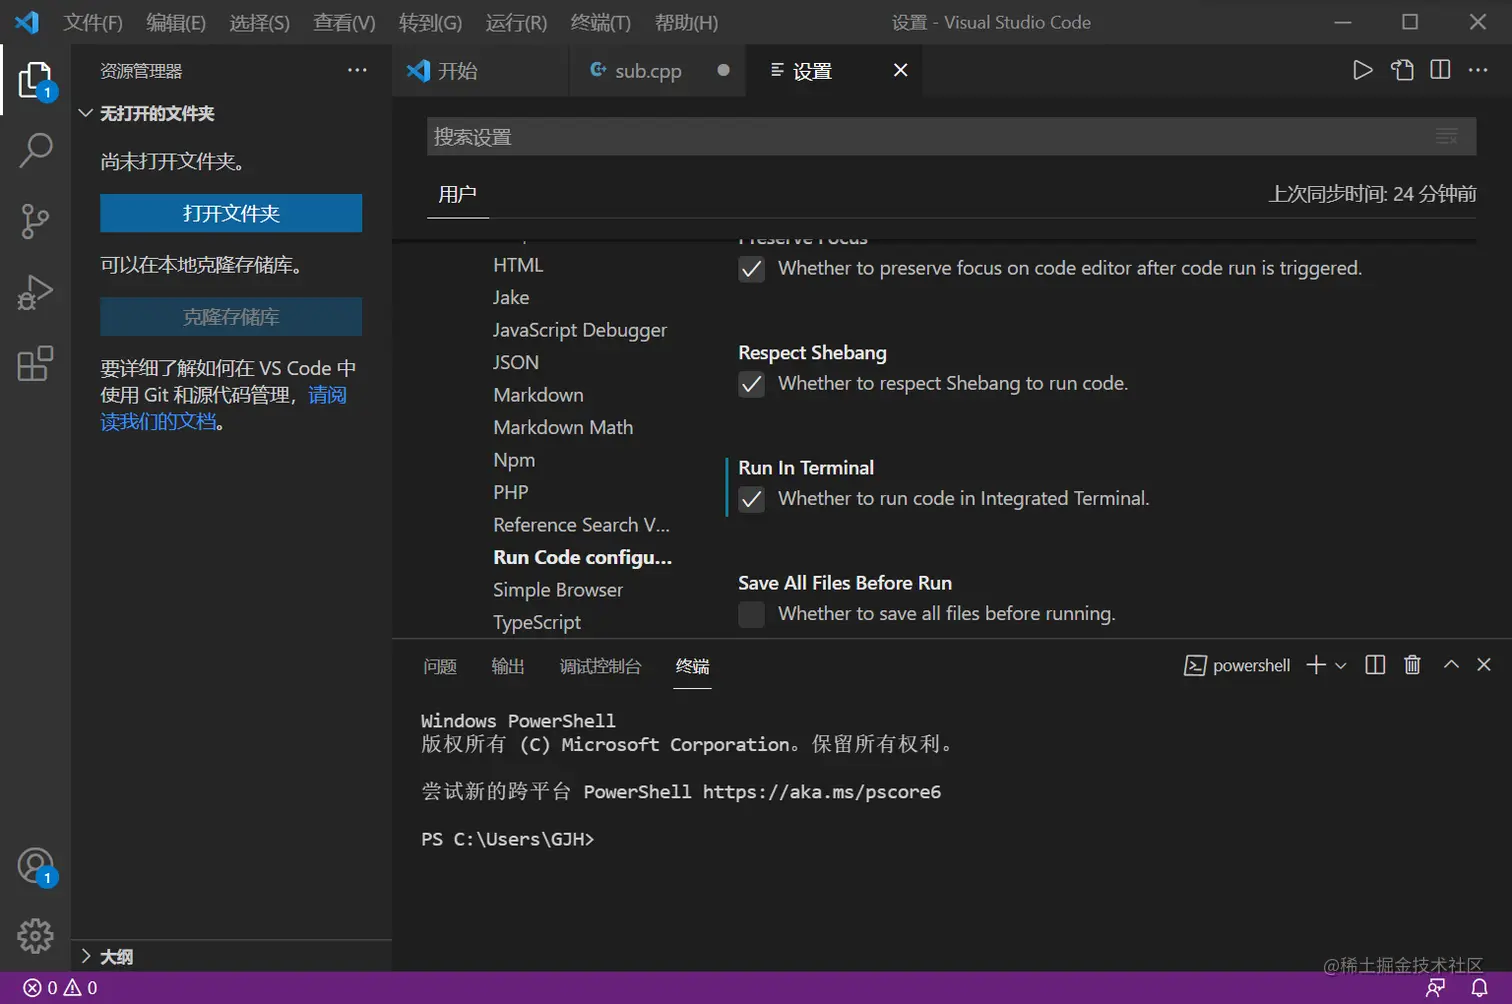Select the 终端 panel tab
This screenshot has width=1512, height=1004.
point(692,666)
